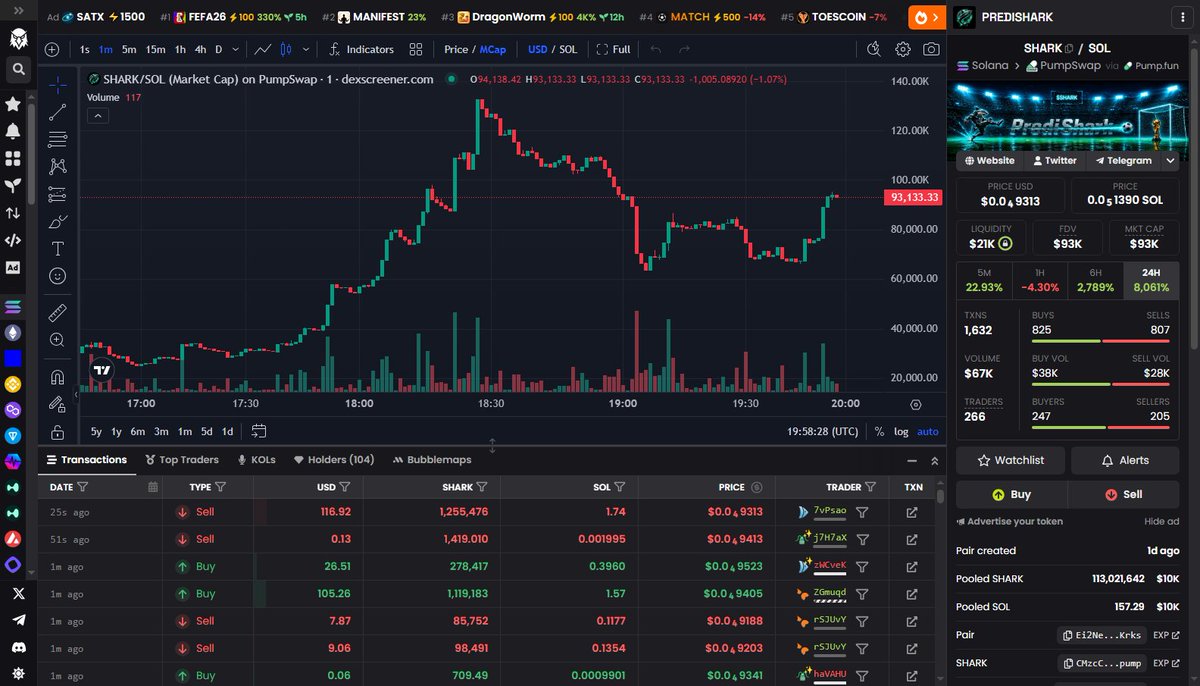Select the 6H stats tab
This screenshot has width=1200, height=686.
point(1096,280)
